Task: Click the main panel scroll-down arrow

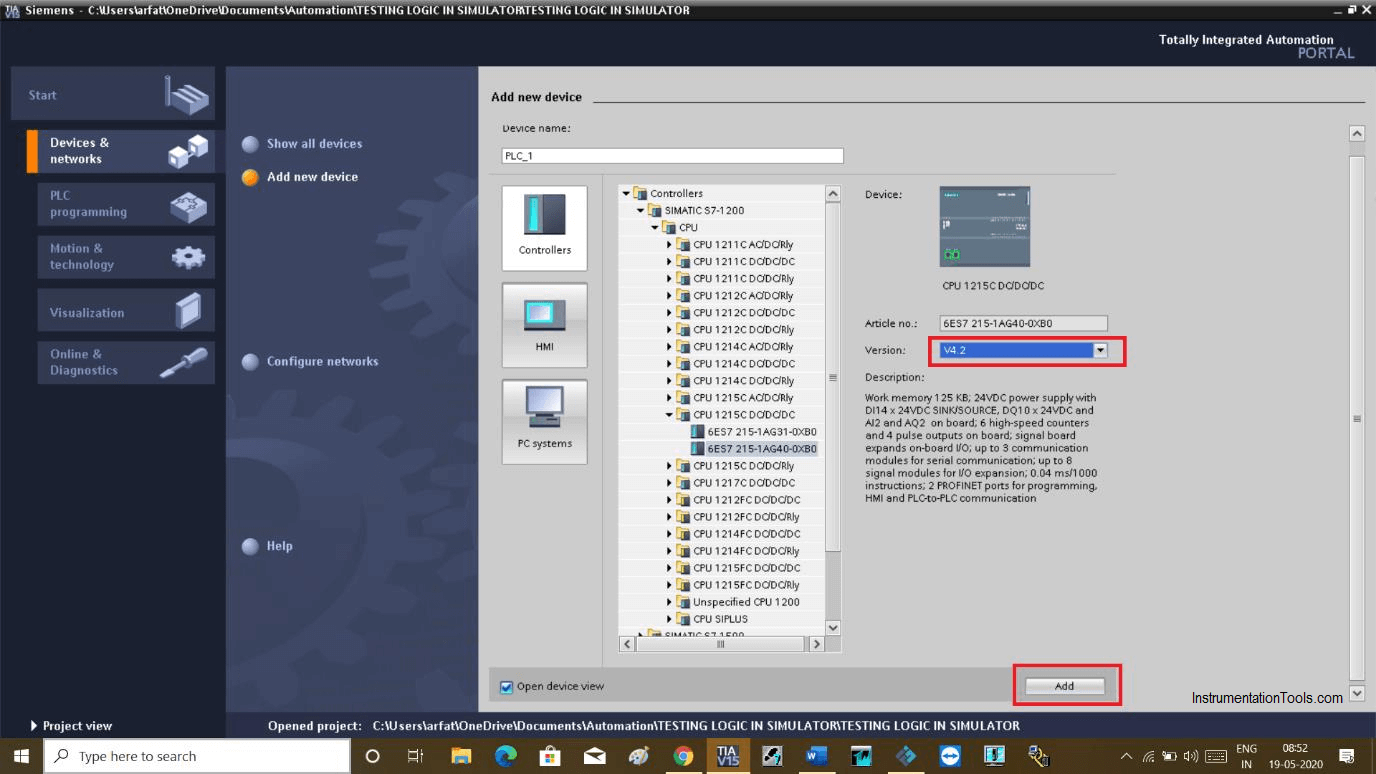Action: click(1357, 693)
